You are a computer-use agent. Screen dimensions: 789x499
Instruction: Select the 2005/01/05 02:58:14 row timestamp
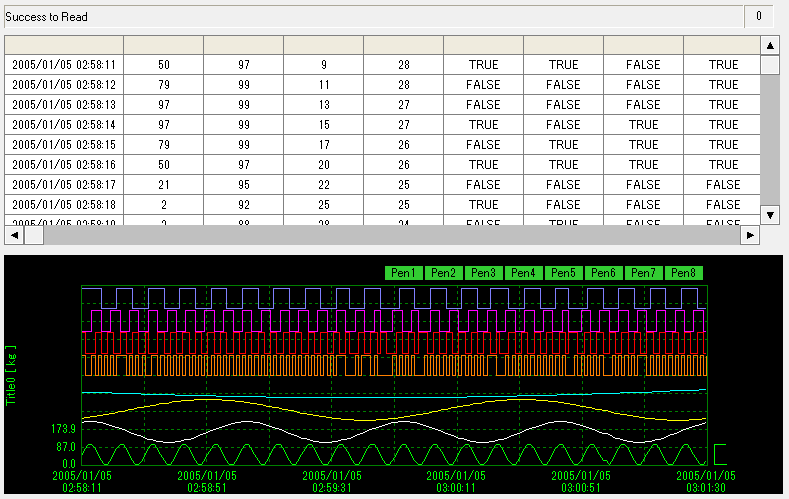click(64, 125)
